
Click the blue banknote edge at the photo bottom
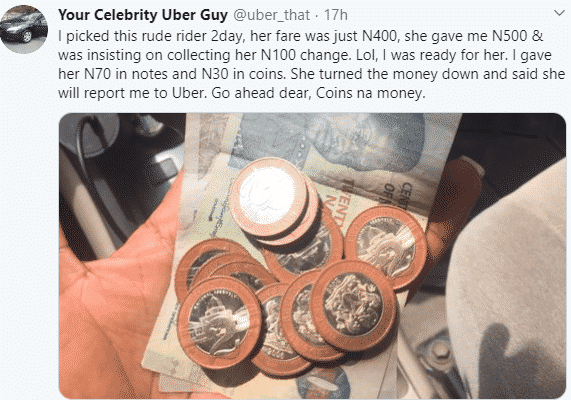coord(322,383)
